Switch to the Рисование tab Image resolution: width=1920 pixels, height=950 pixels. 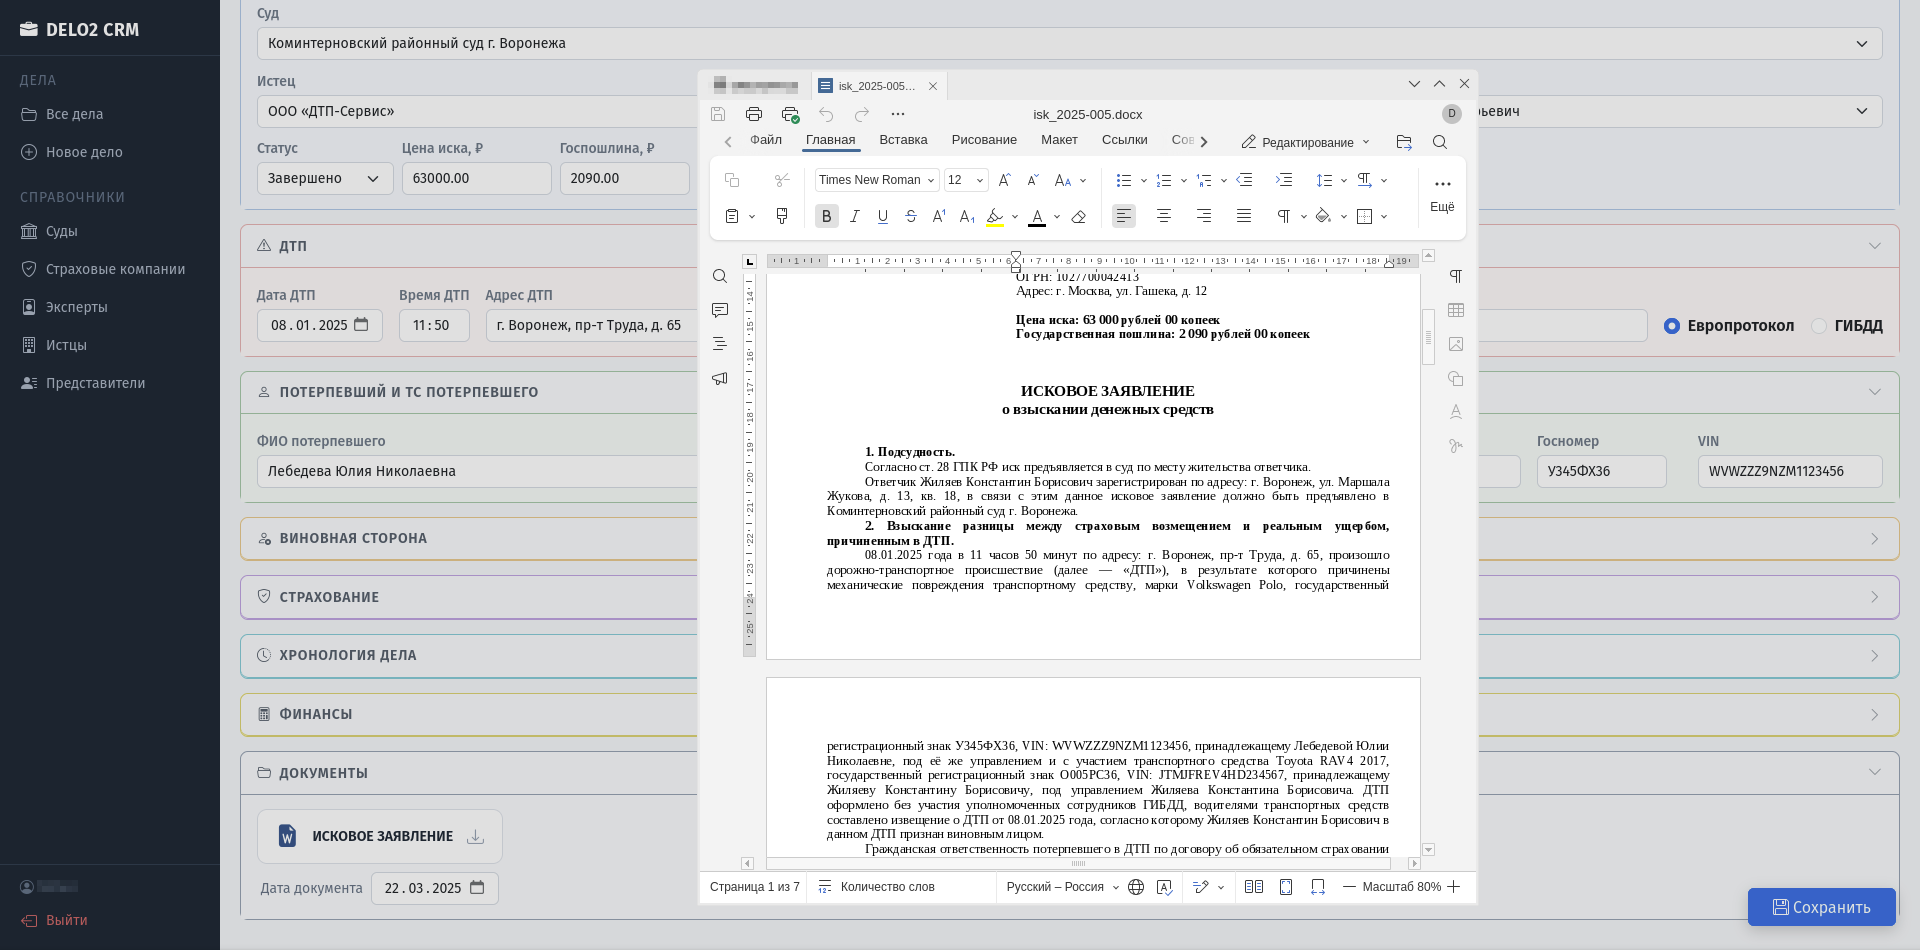point(984,140)
